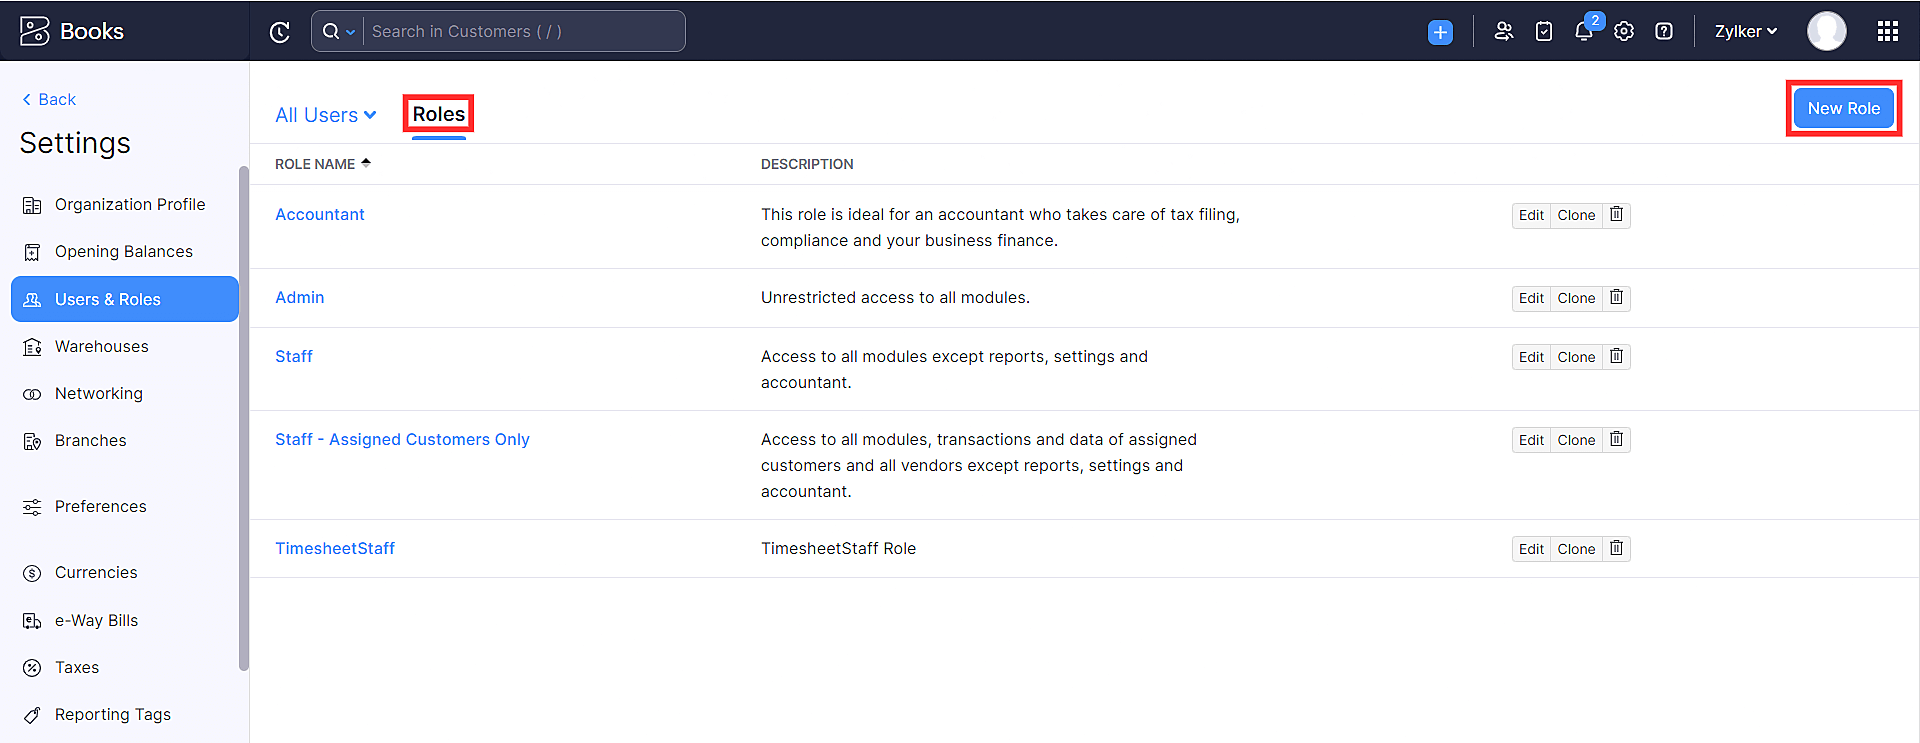Open the recent activity clock icon
The height and width of the screenshot is (743, 1920).
280,32
